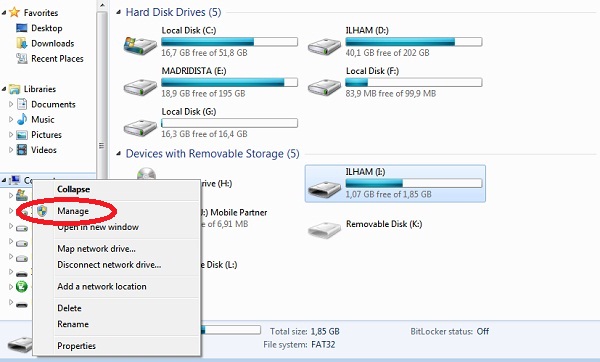This screenshot has height=362, width=600.
Task: Click ILHAM (D:) usage bar
Action: coord(414,42)
